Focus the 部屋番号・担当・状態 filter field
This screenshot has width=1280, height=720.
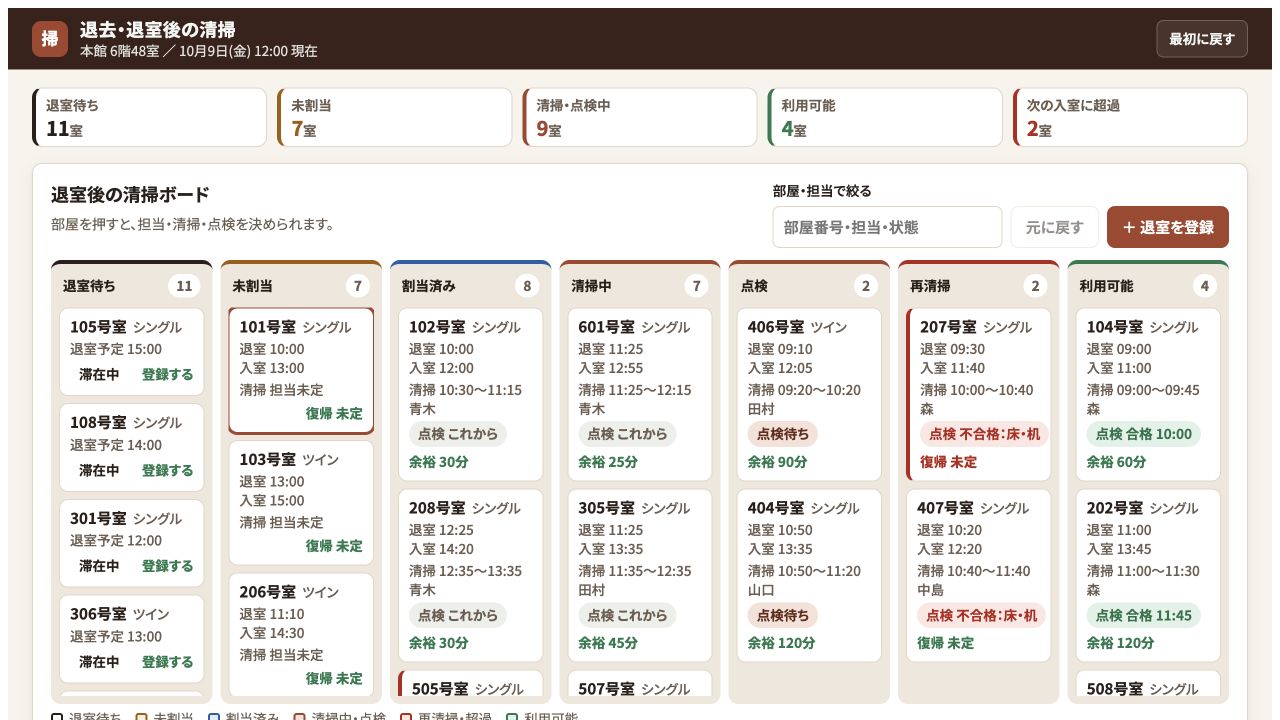887,227
